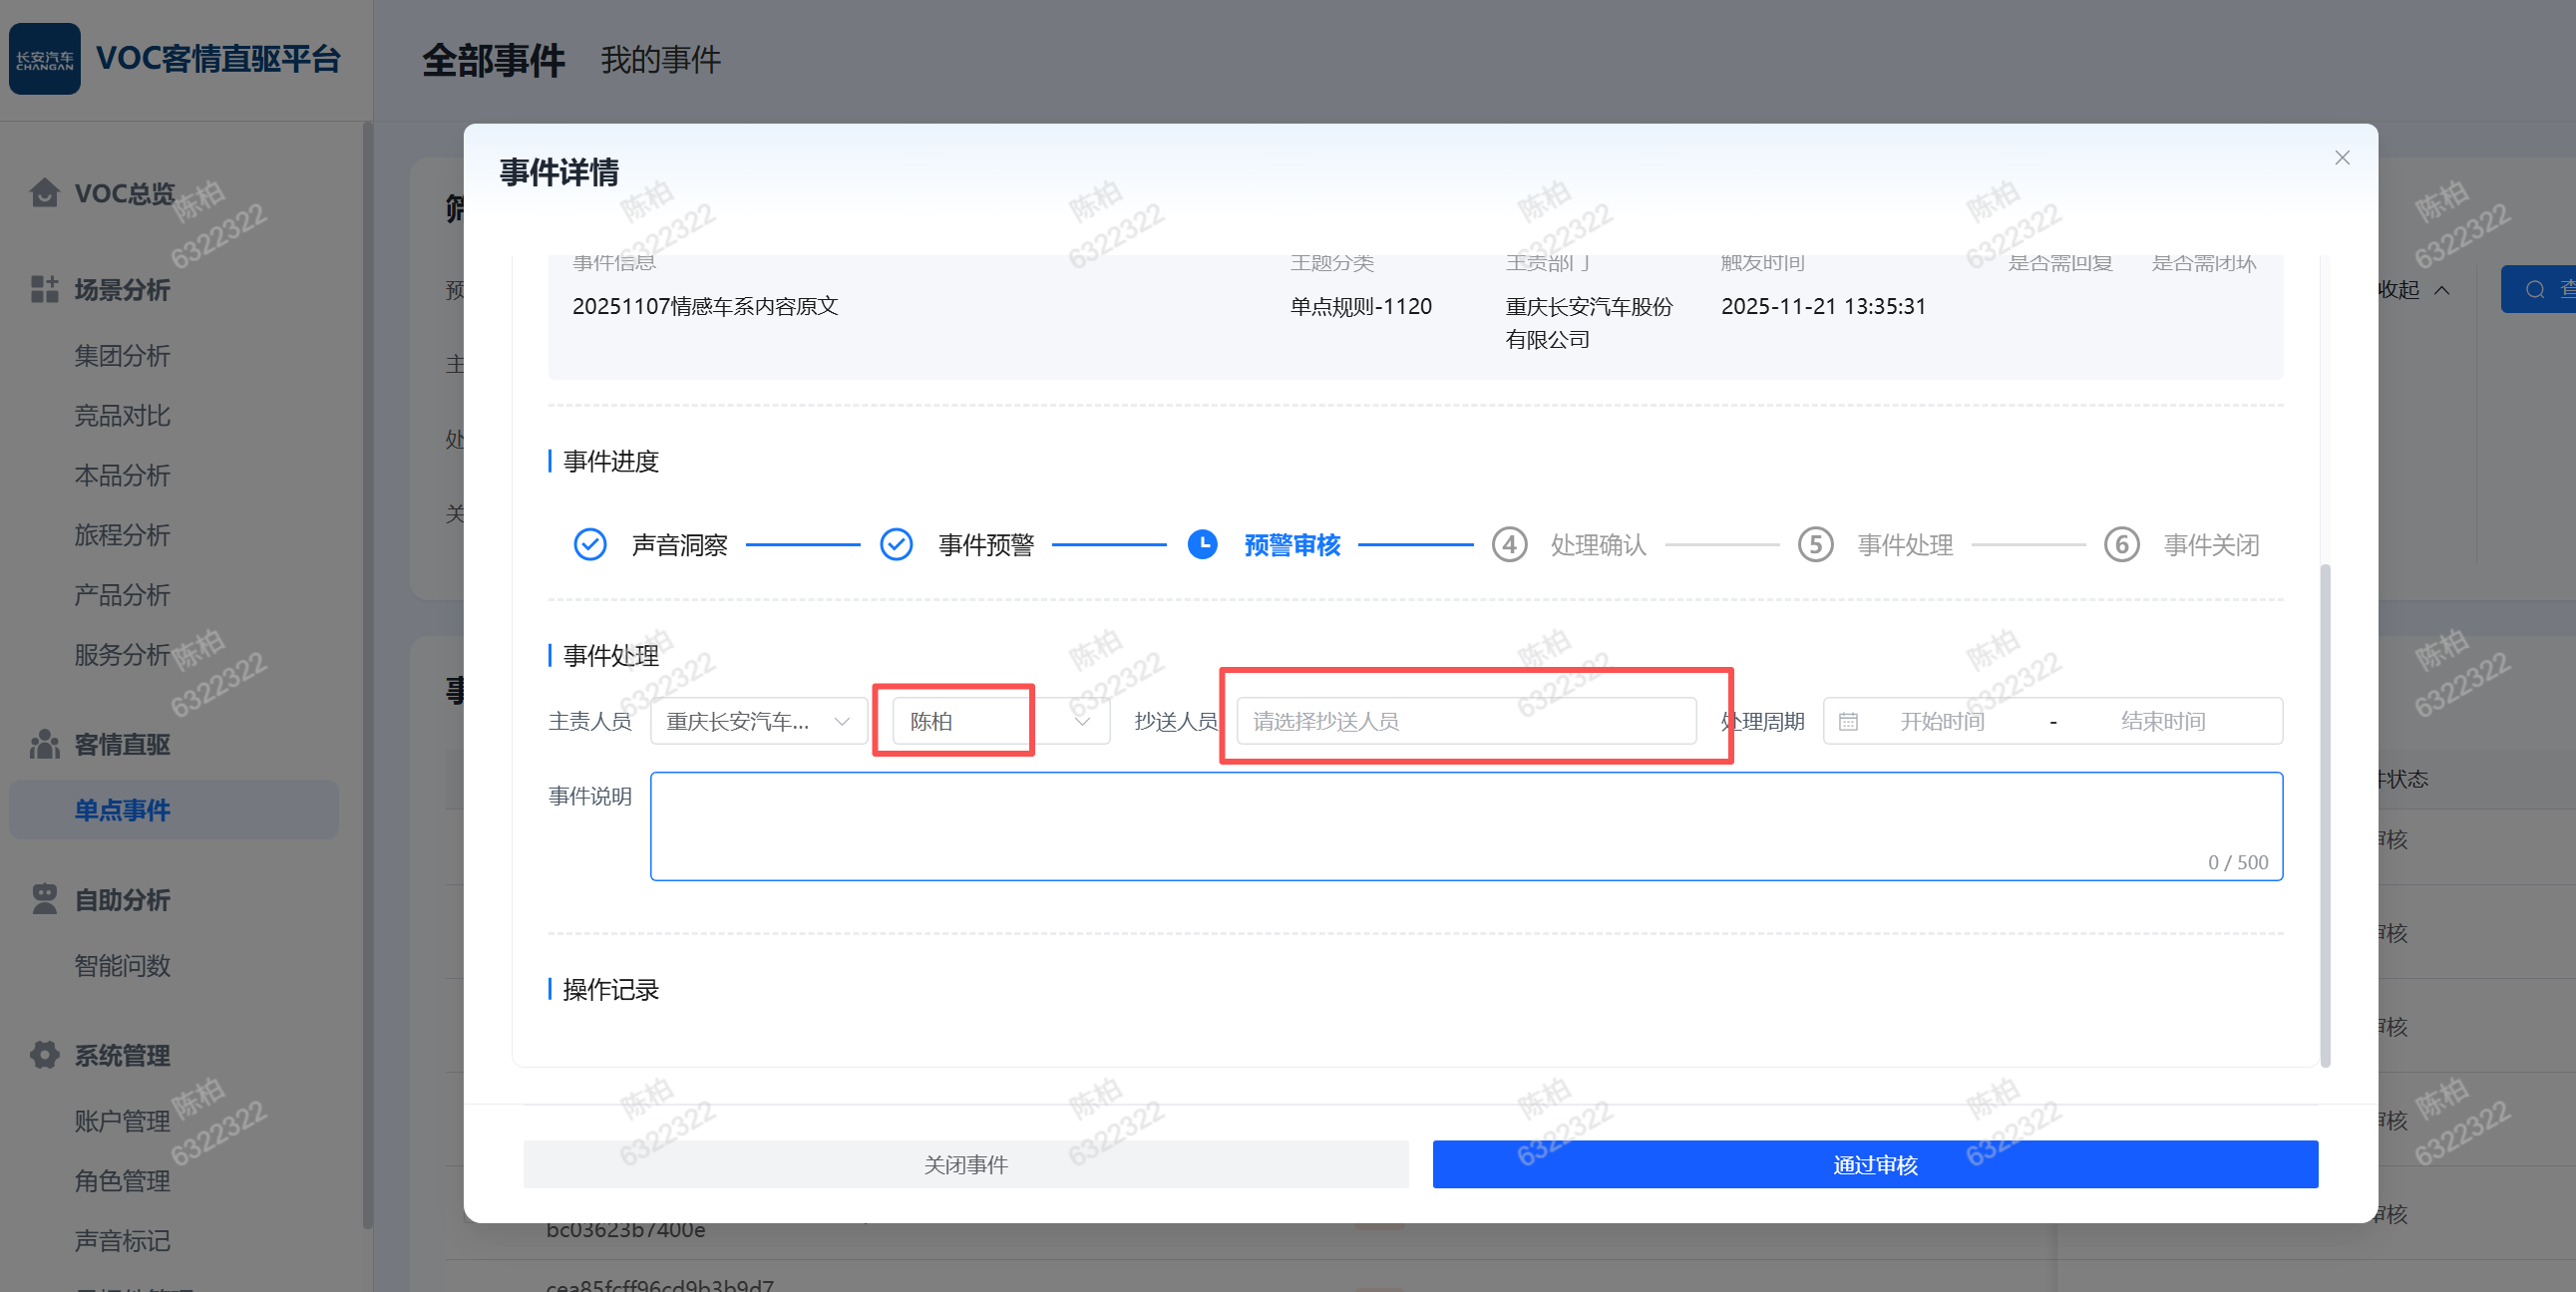Click into the 事件说明 text area
The width and height of the screenshot is (2576, 1292).
pos(1465,825)
